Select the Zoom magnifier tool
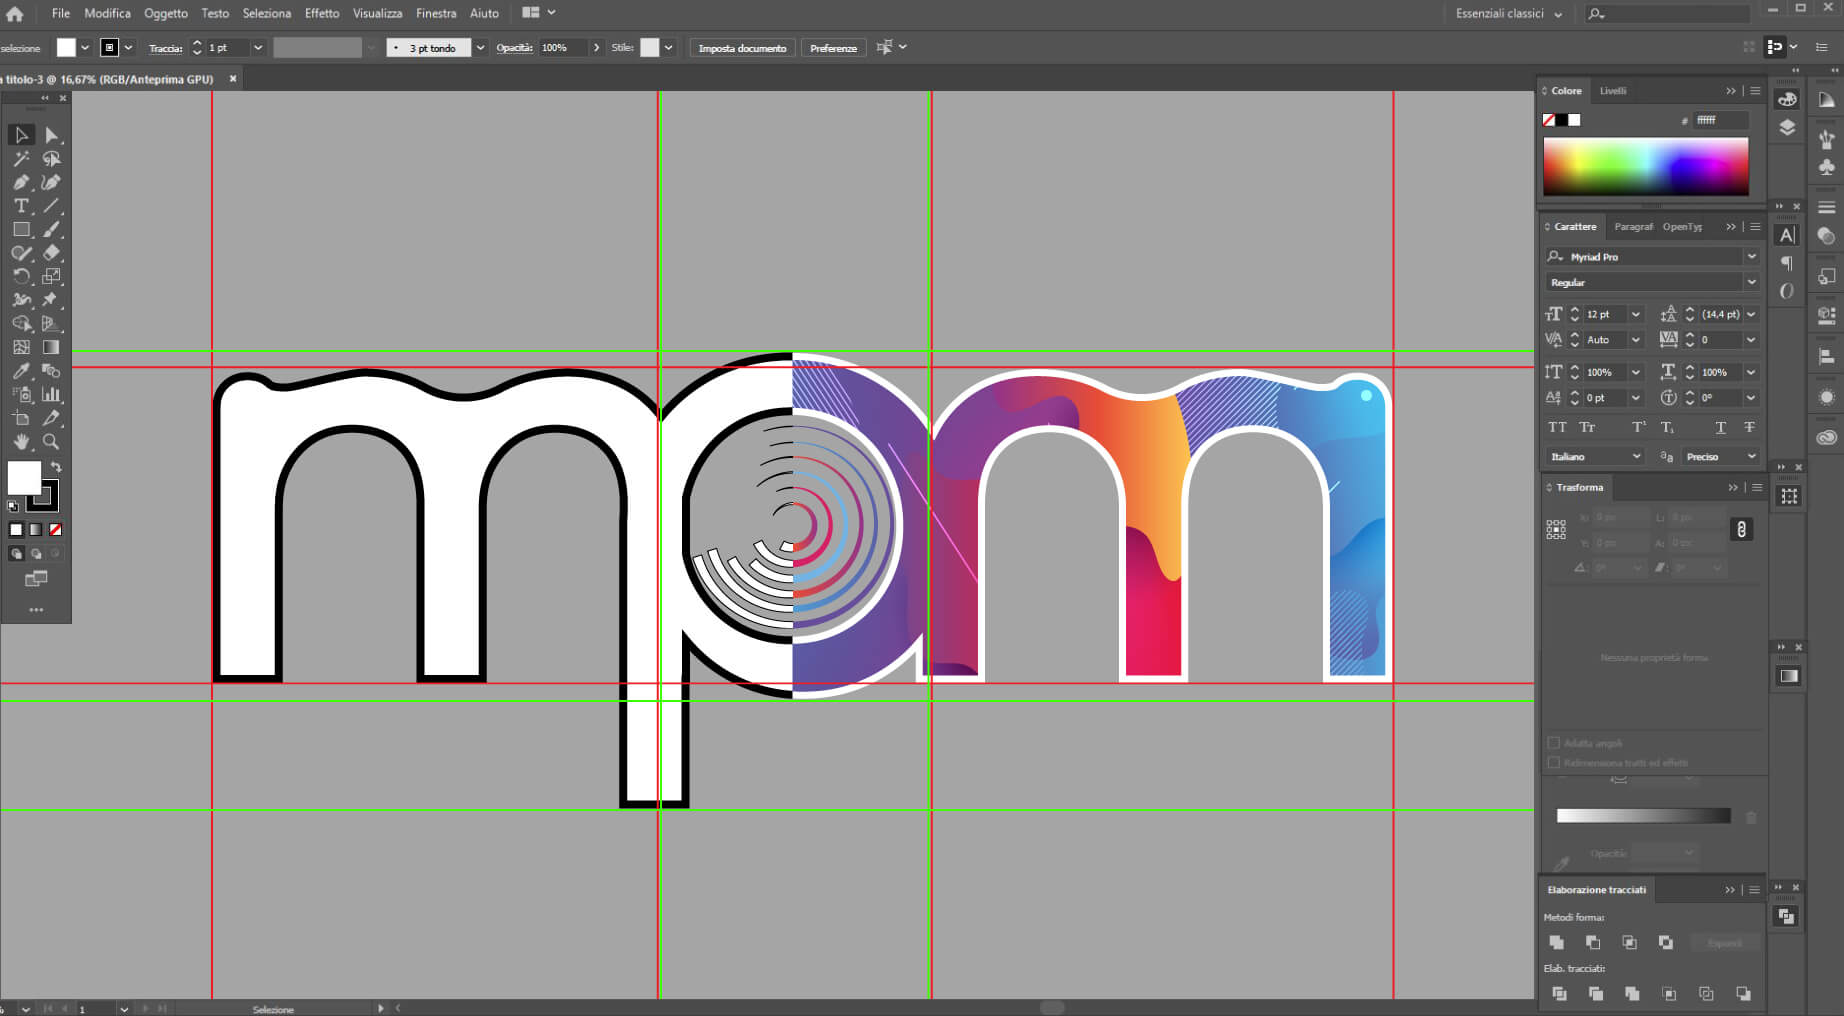Screen dimensions: 1844x1016 (51, 442)
